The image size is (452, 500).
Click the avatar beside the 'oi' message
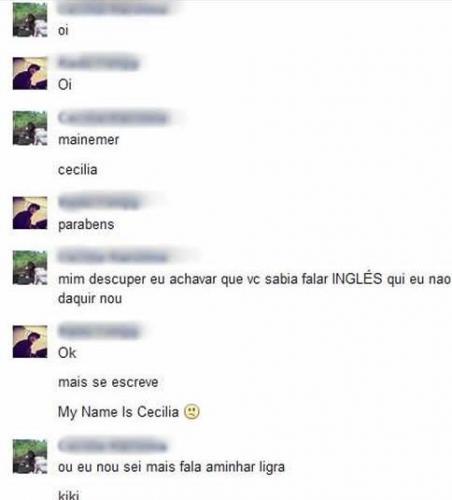[30, 19]
